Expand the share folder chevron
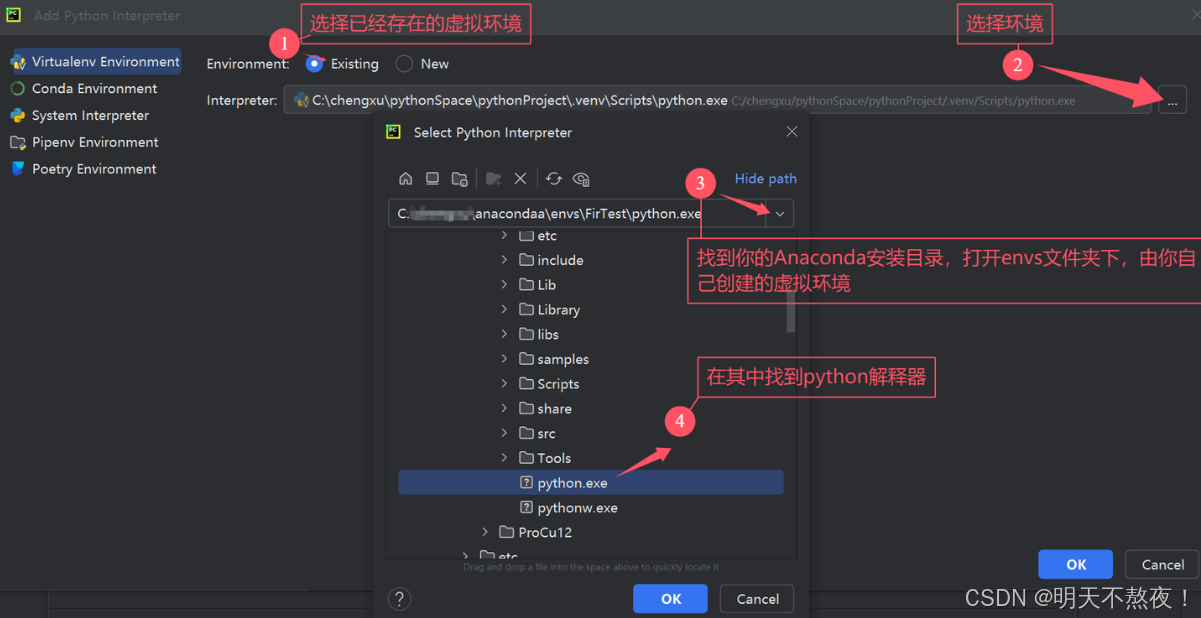 click(x=504, y=409)
